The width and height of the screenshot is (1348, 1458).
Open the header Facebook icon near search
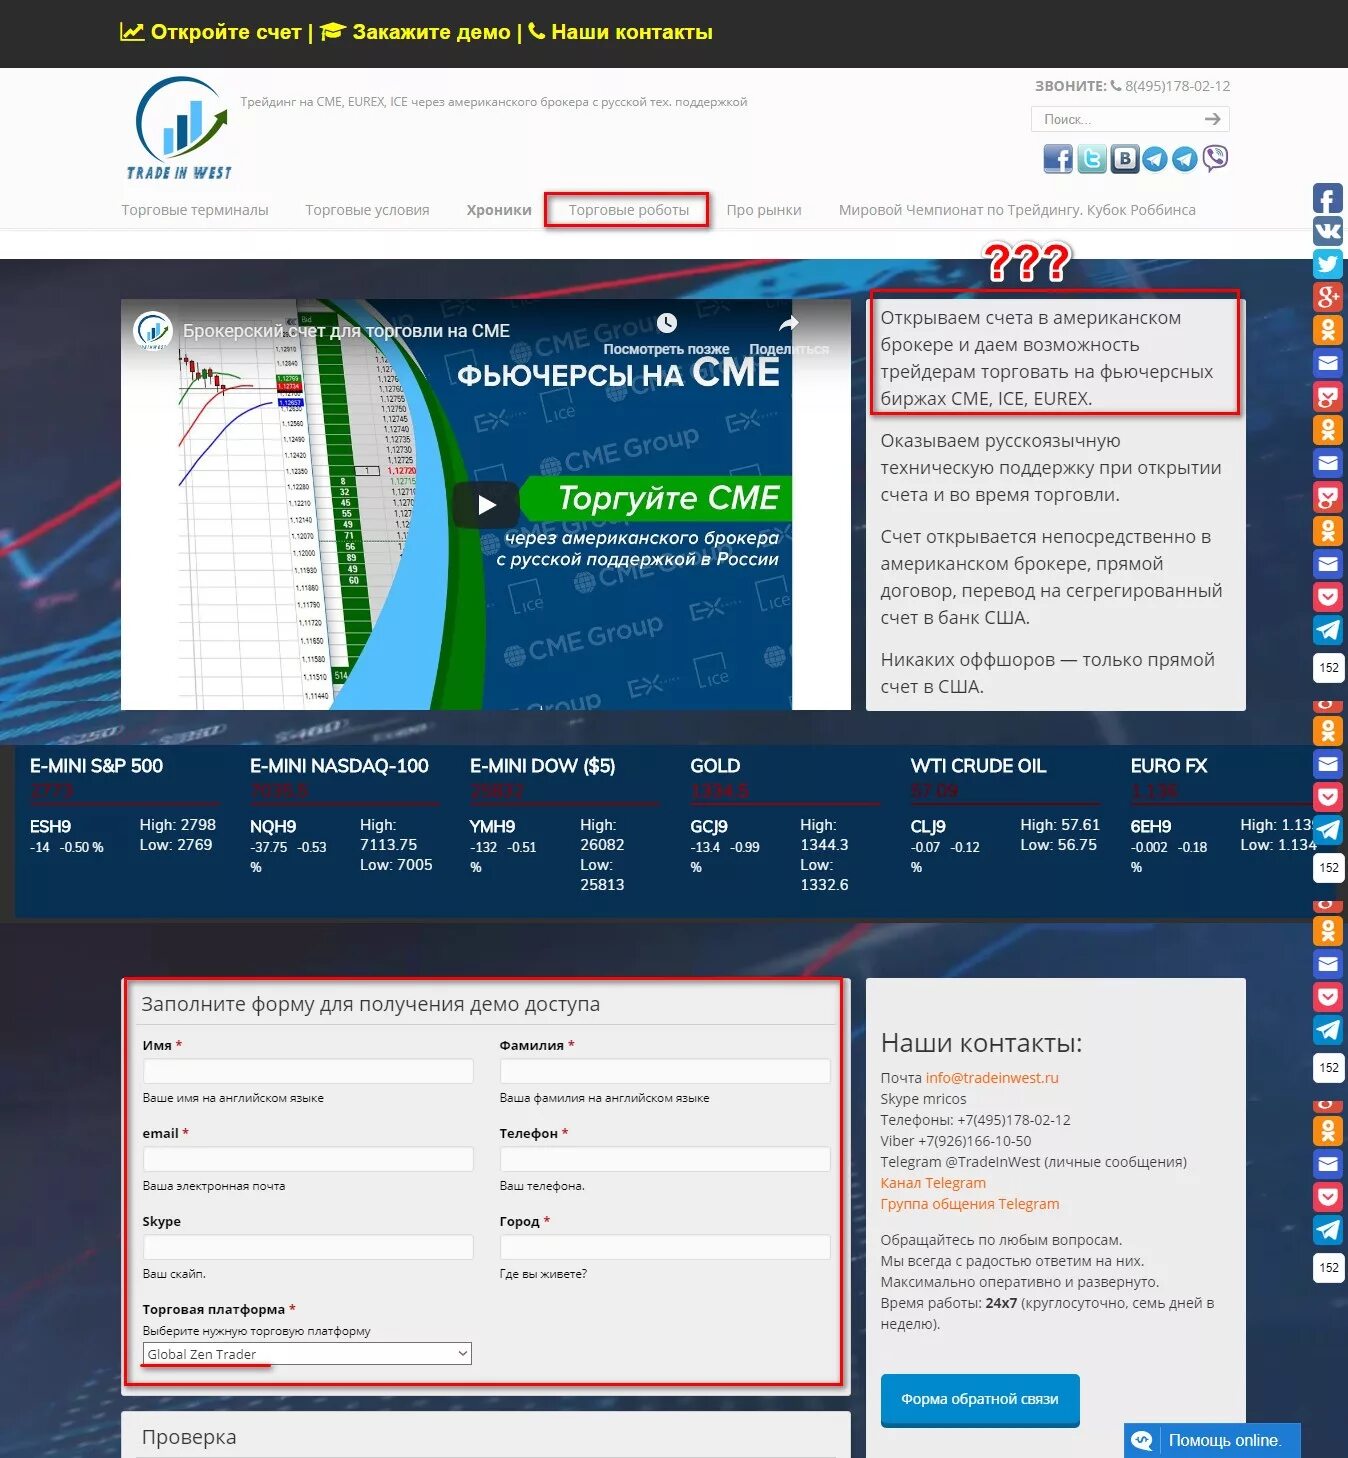point(1057,158)
